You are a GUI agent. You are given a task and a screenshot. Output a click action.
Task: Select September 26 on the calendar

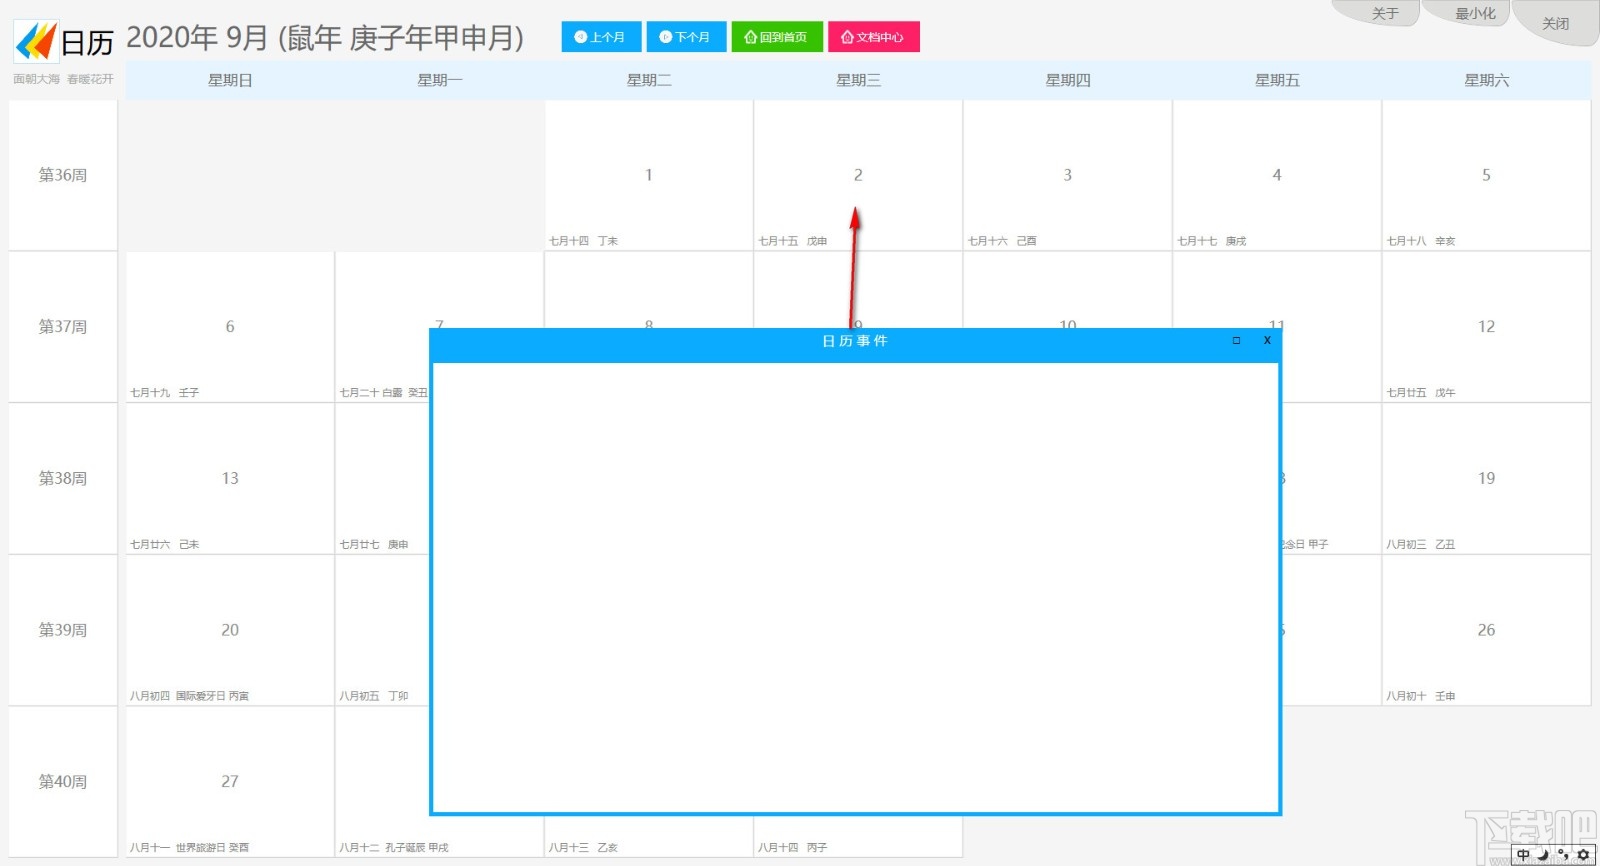(x=1486, y=630)
